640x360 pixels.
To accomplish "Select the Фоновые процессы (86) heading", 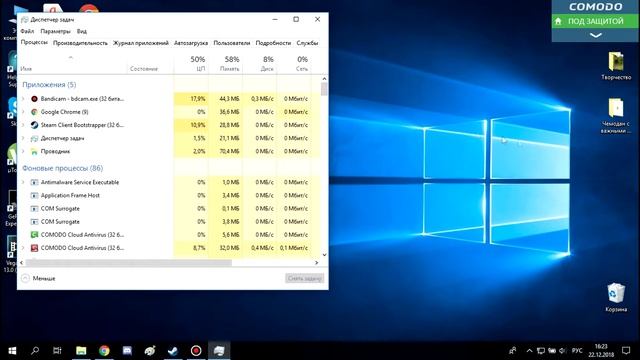I will click(x=62, y=168).
